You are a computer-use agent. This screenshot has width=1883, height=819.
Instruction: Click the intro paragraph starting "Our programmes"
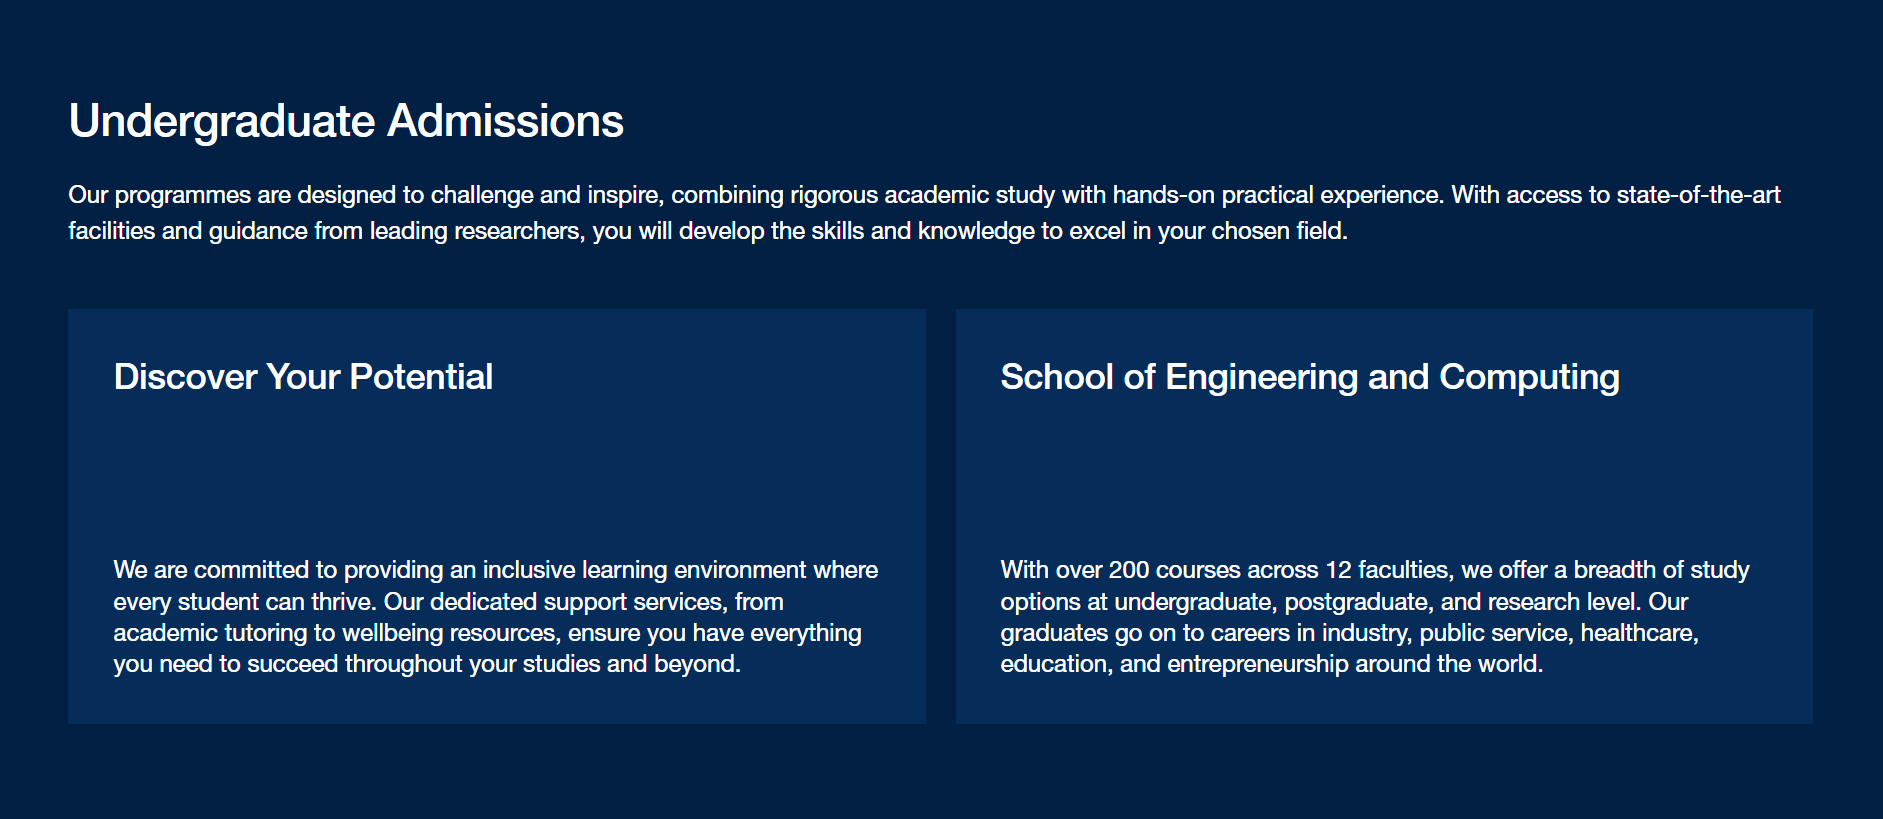pos(924,213)
